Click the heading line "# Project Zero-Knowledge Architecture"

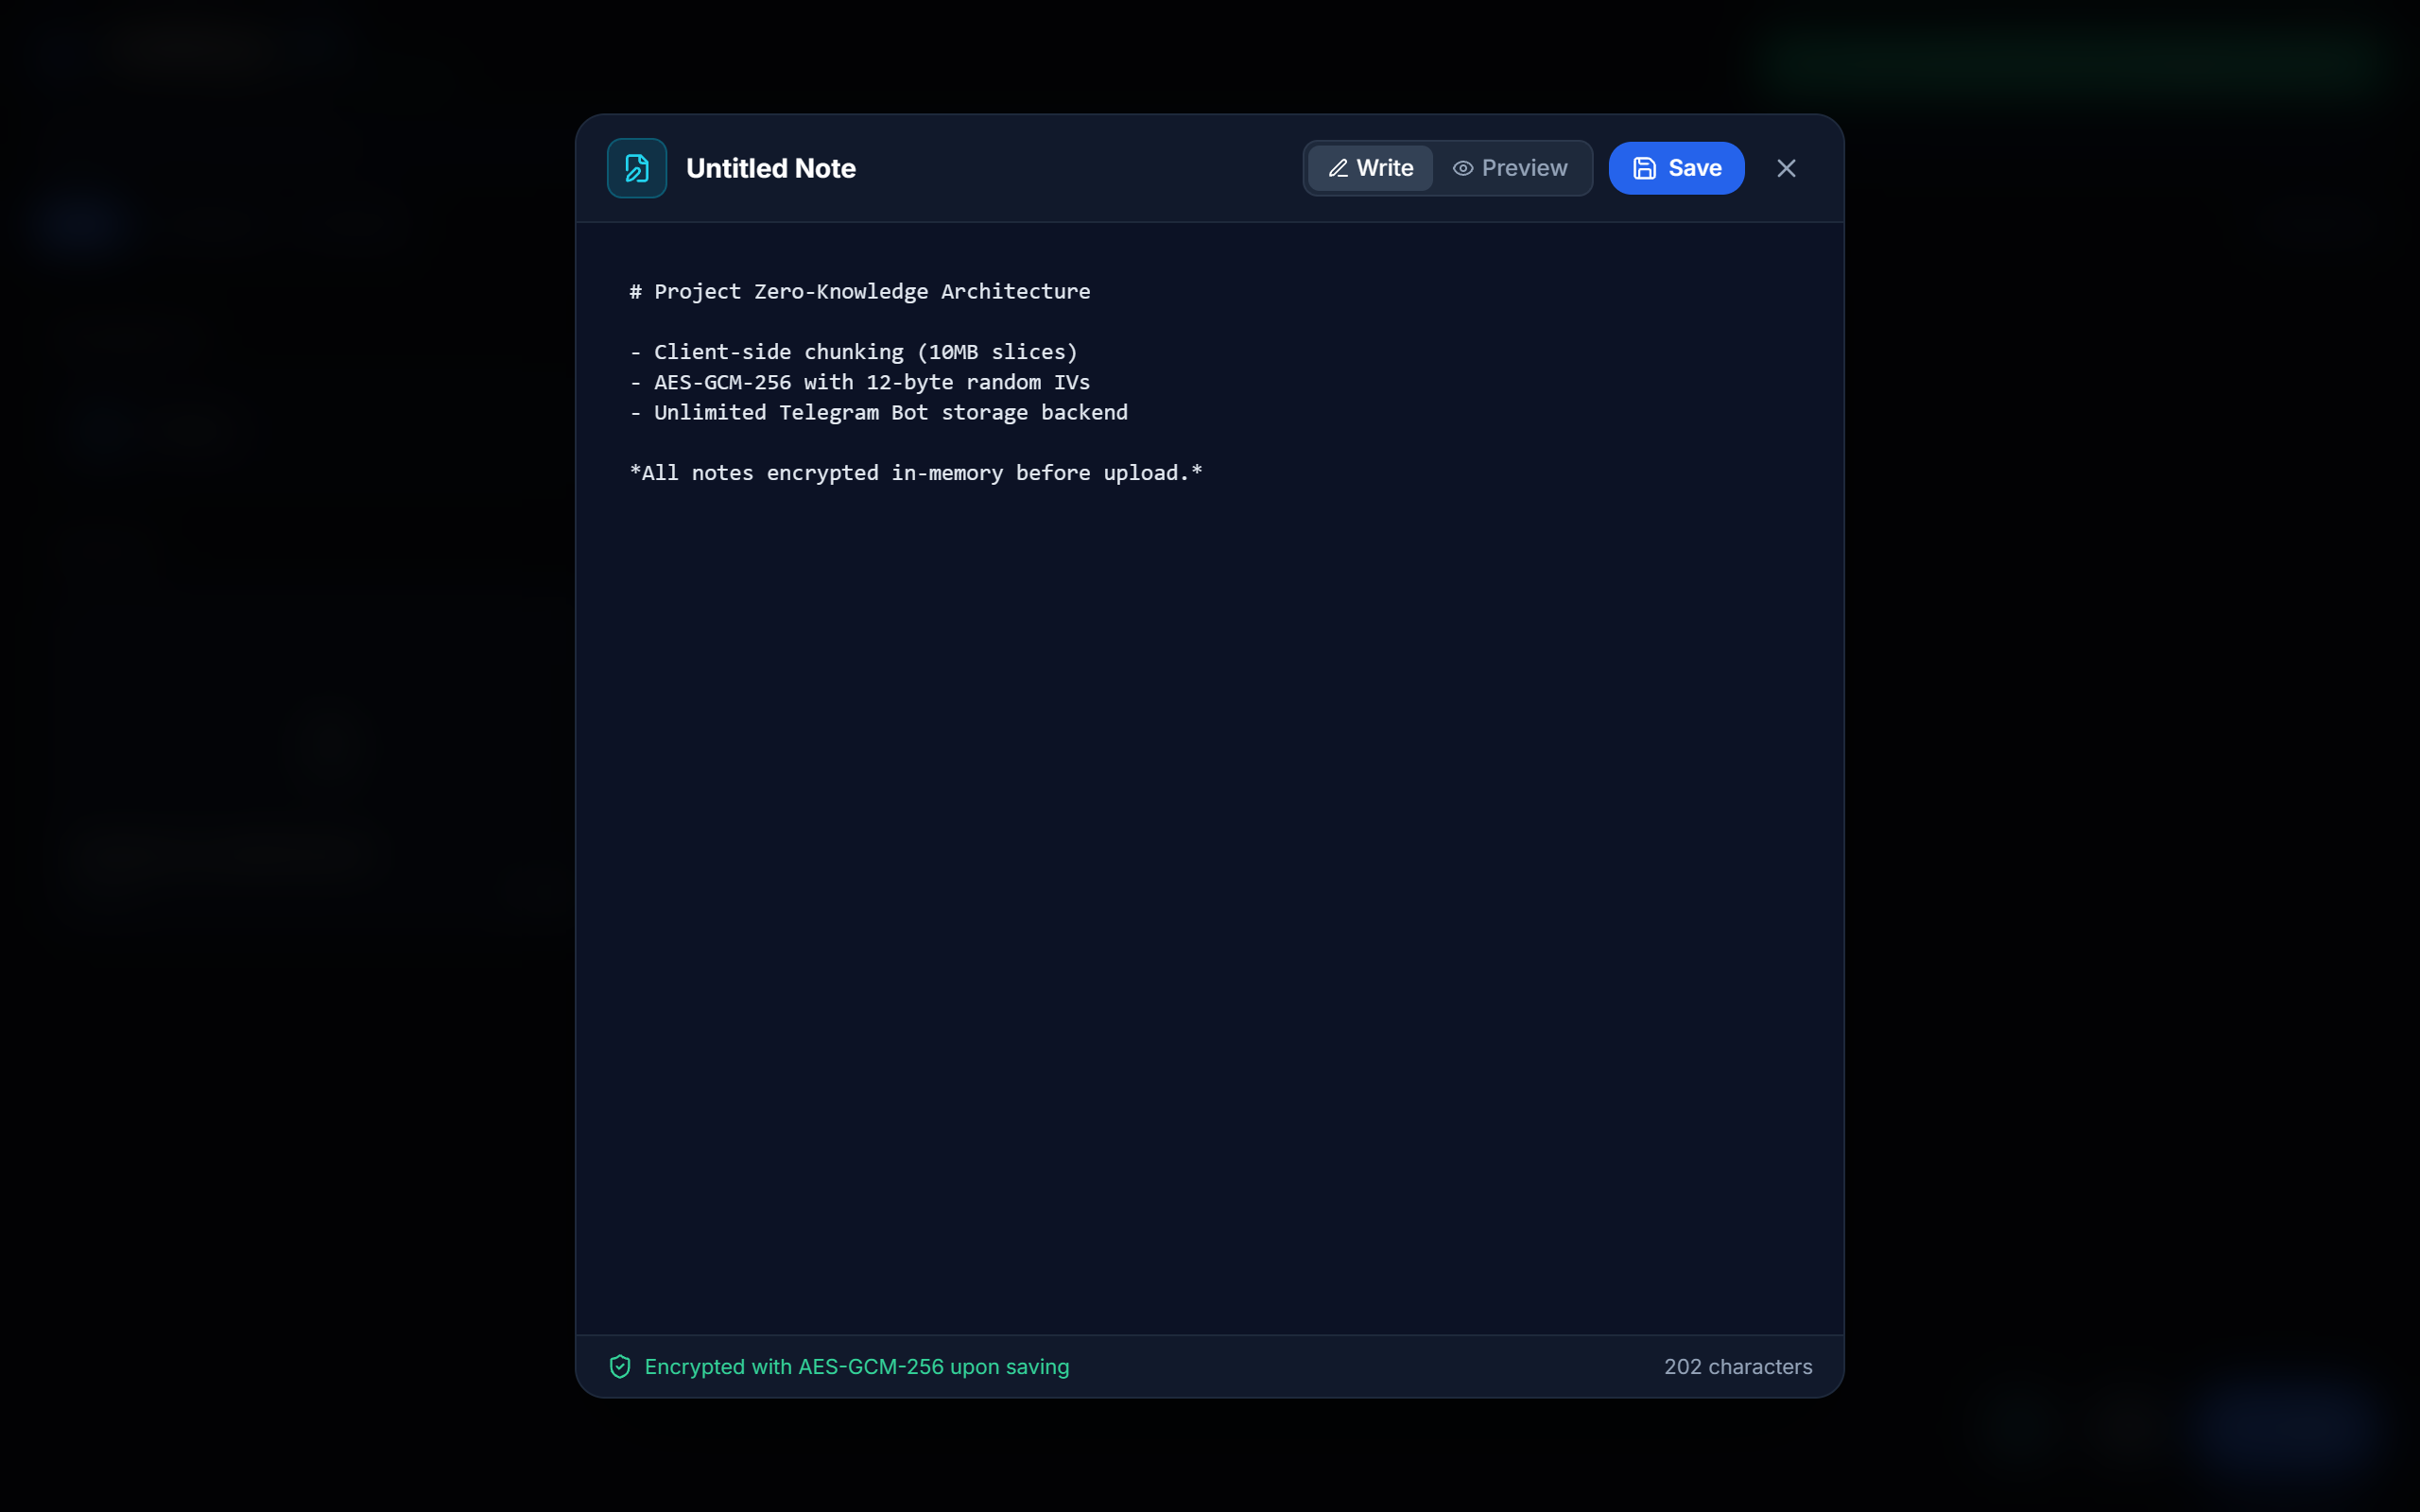tap(860, 292)
